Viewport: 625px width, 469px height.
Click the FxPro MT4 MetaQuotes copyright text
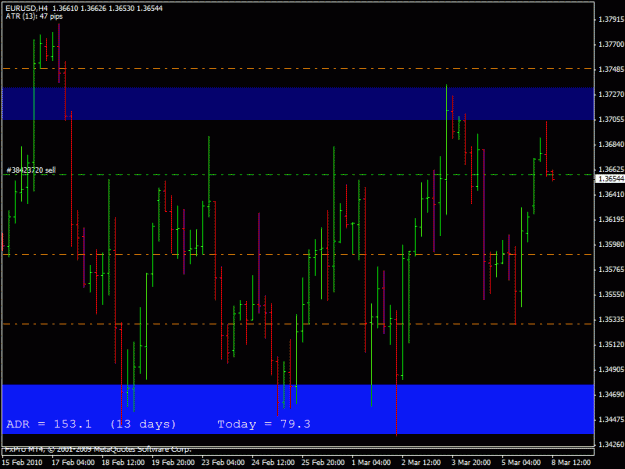coord(98,449)
